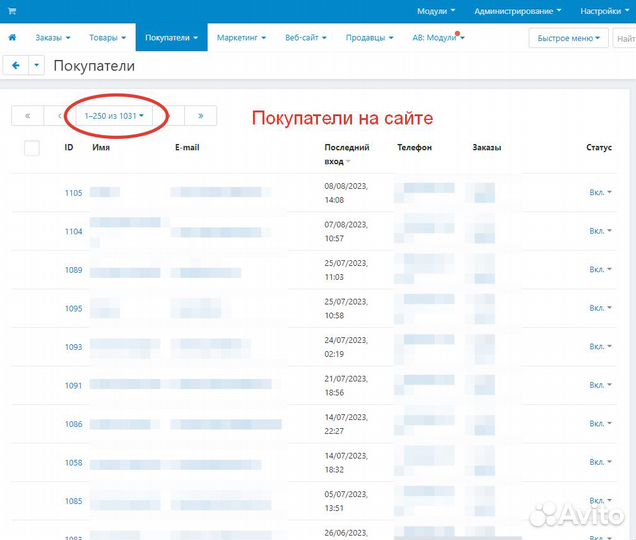Click the back arrow button
This screenshot has width=636, height=540.
click(16, 65)
